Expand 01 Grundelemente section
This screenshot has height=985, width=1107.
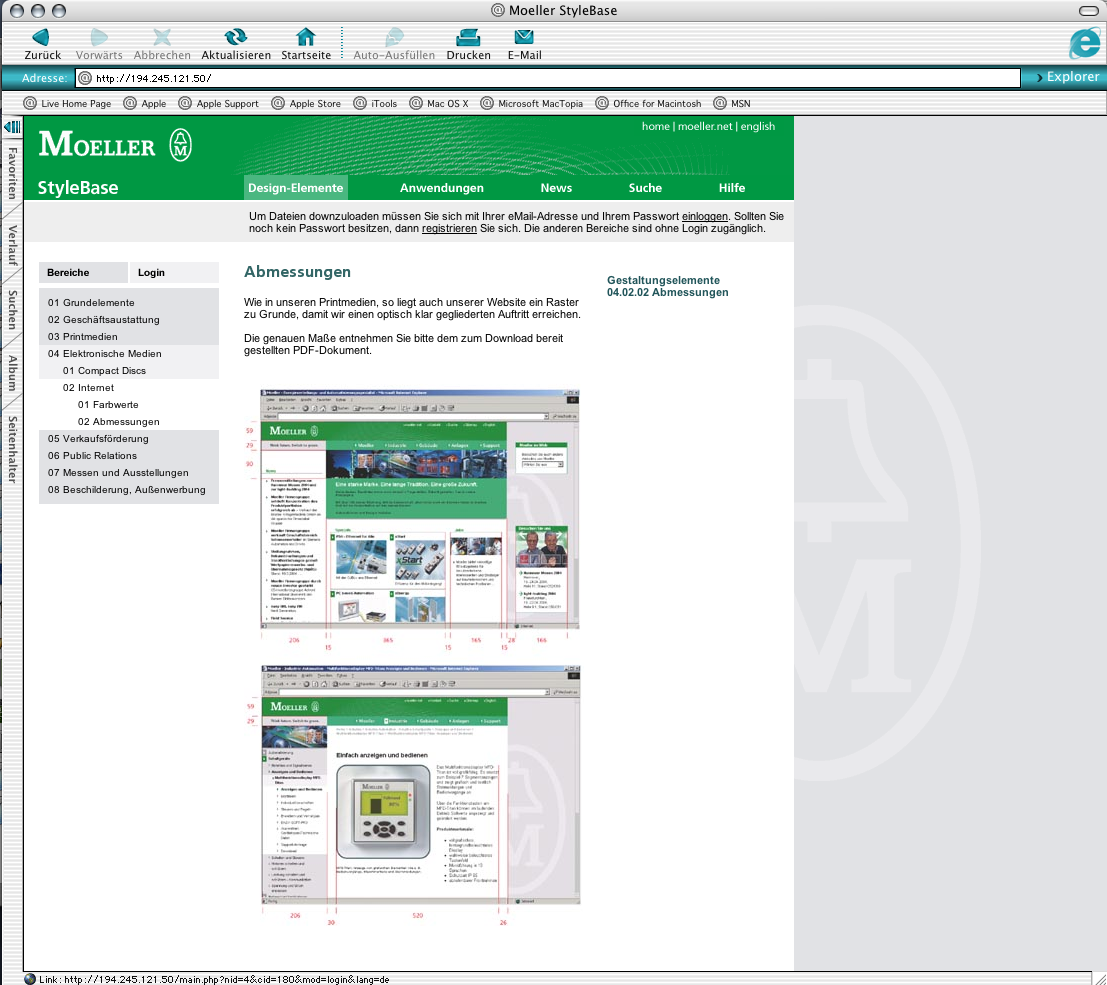coord(91,303)
